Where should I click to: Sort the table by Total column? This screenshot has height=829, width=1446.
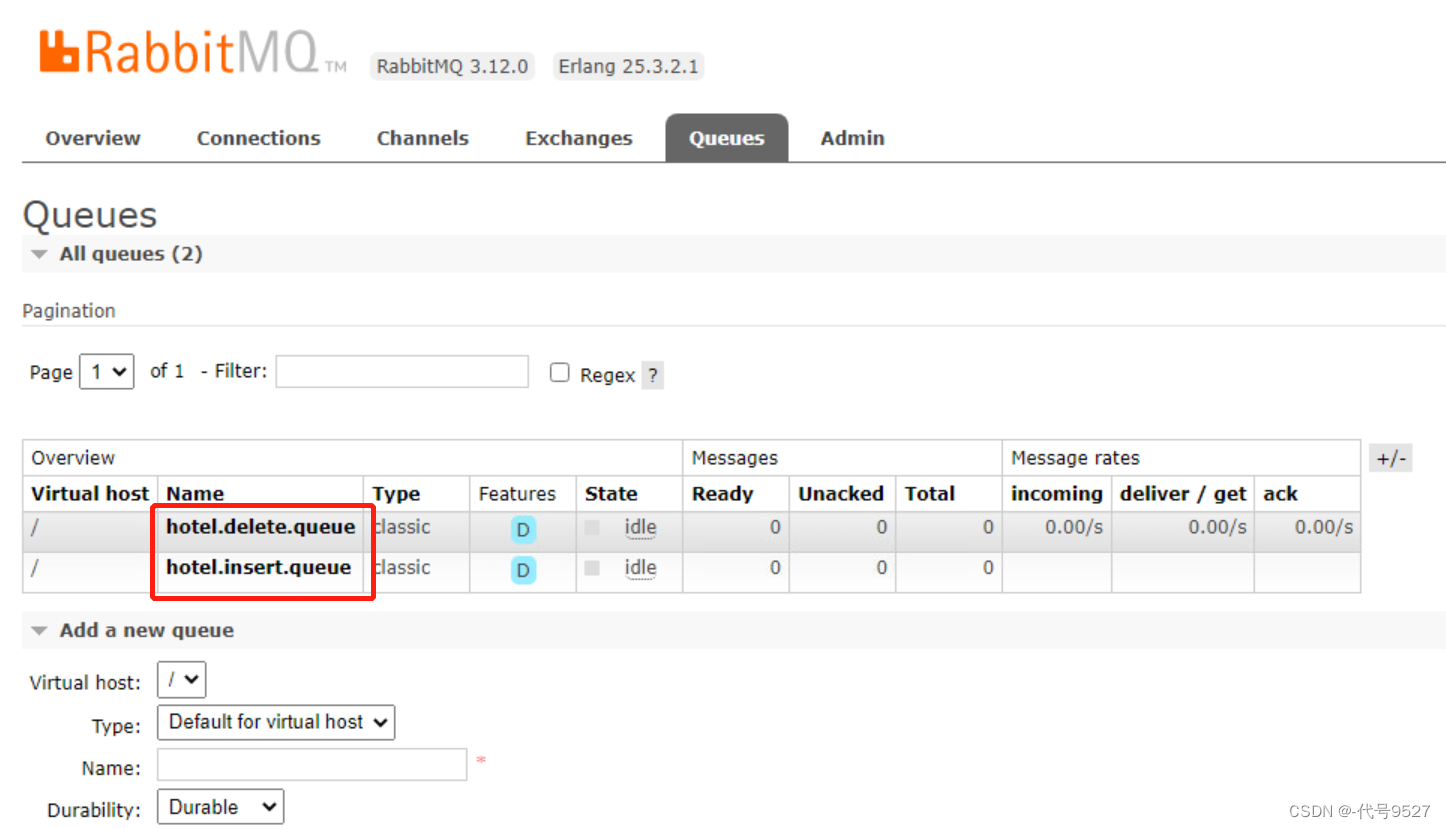coord(930,494)
